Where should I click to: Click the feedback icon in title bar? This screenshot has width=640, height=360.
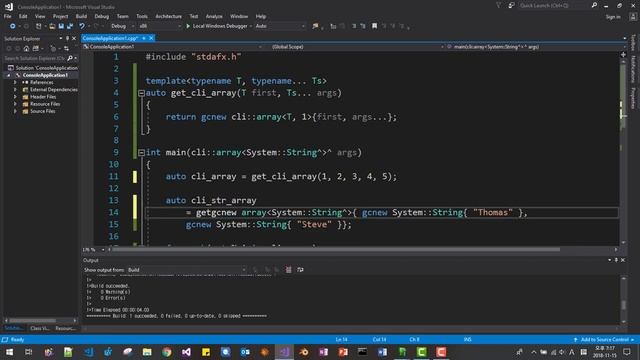[511, 6]
